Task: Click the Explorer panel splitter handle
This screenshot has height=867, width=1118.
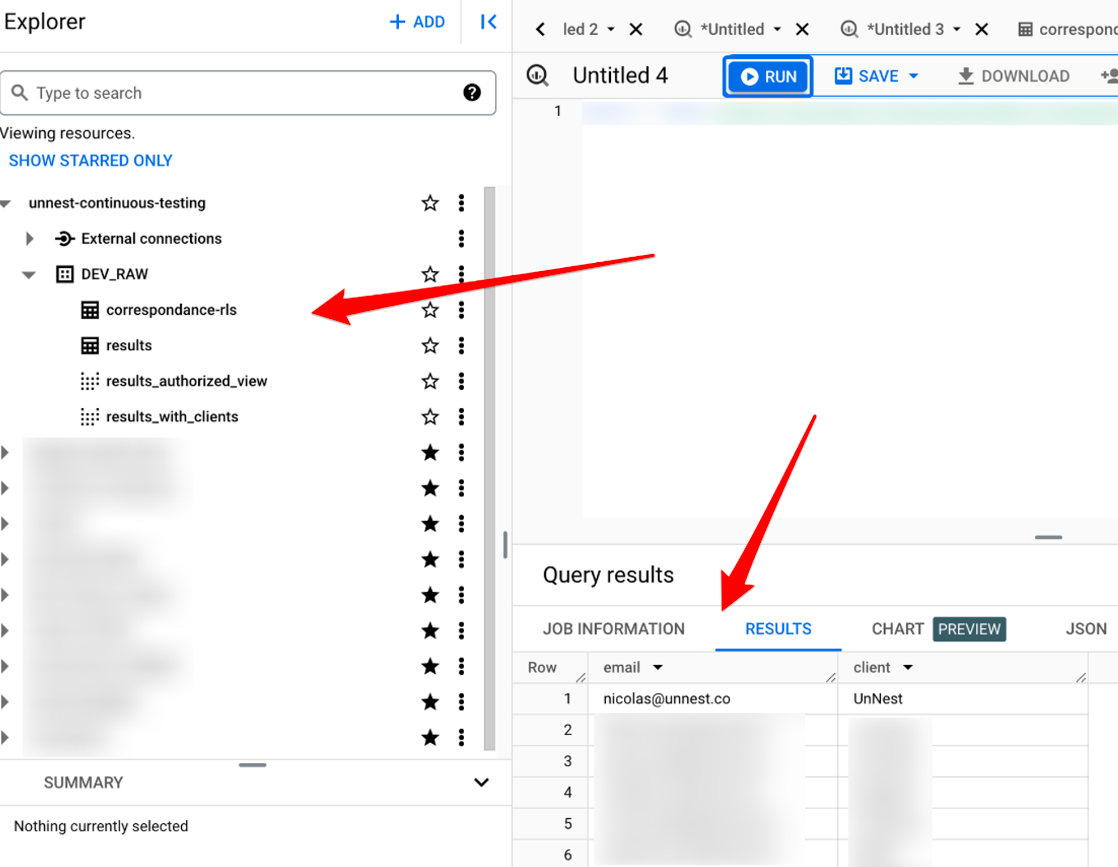Action: pyautogui.click(x=505, y=545)
